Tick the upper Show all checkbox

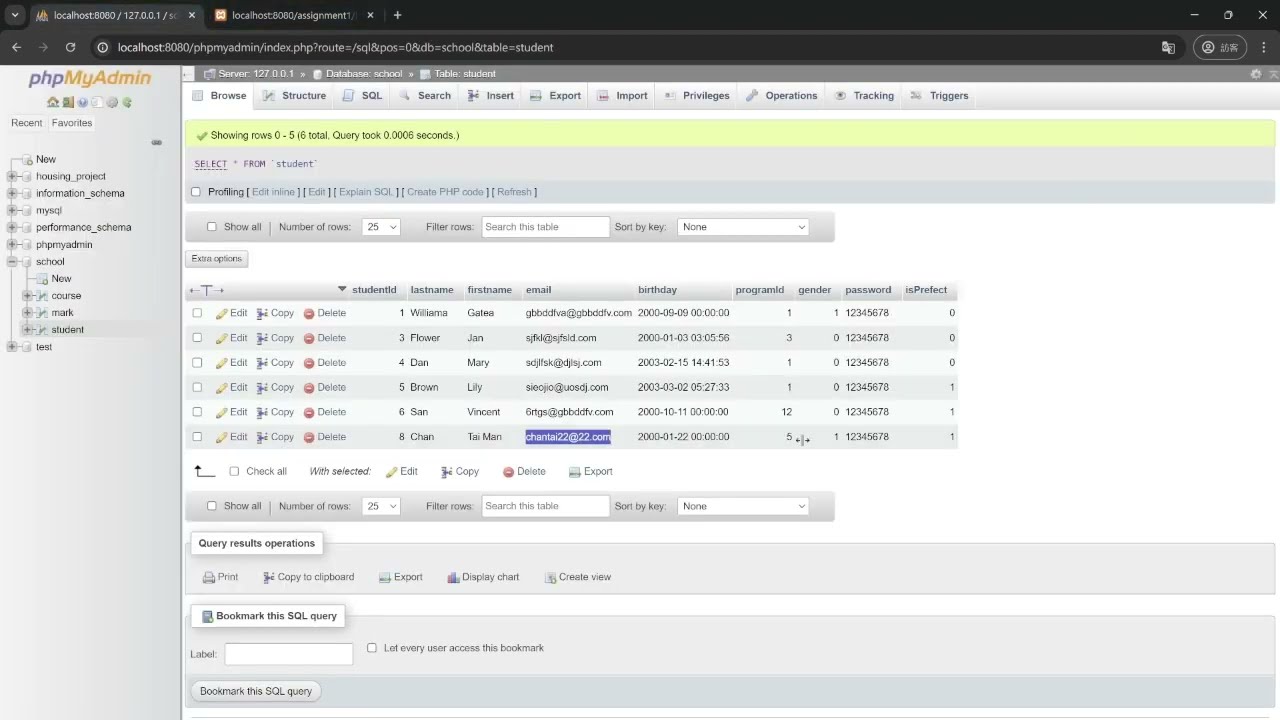pos(211,227)
